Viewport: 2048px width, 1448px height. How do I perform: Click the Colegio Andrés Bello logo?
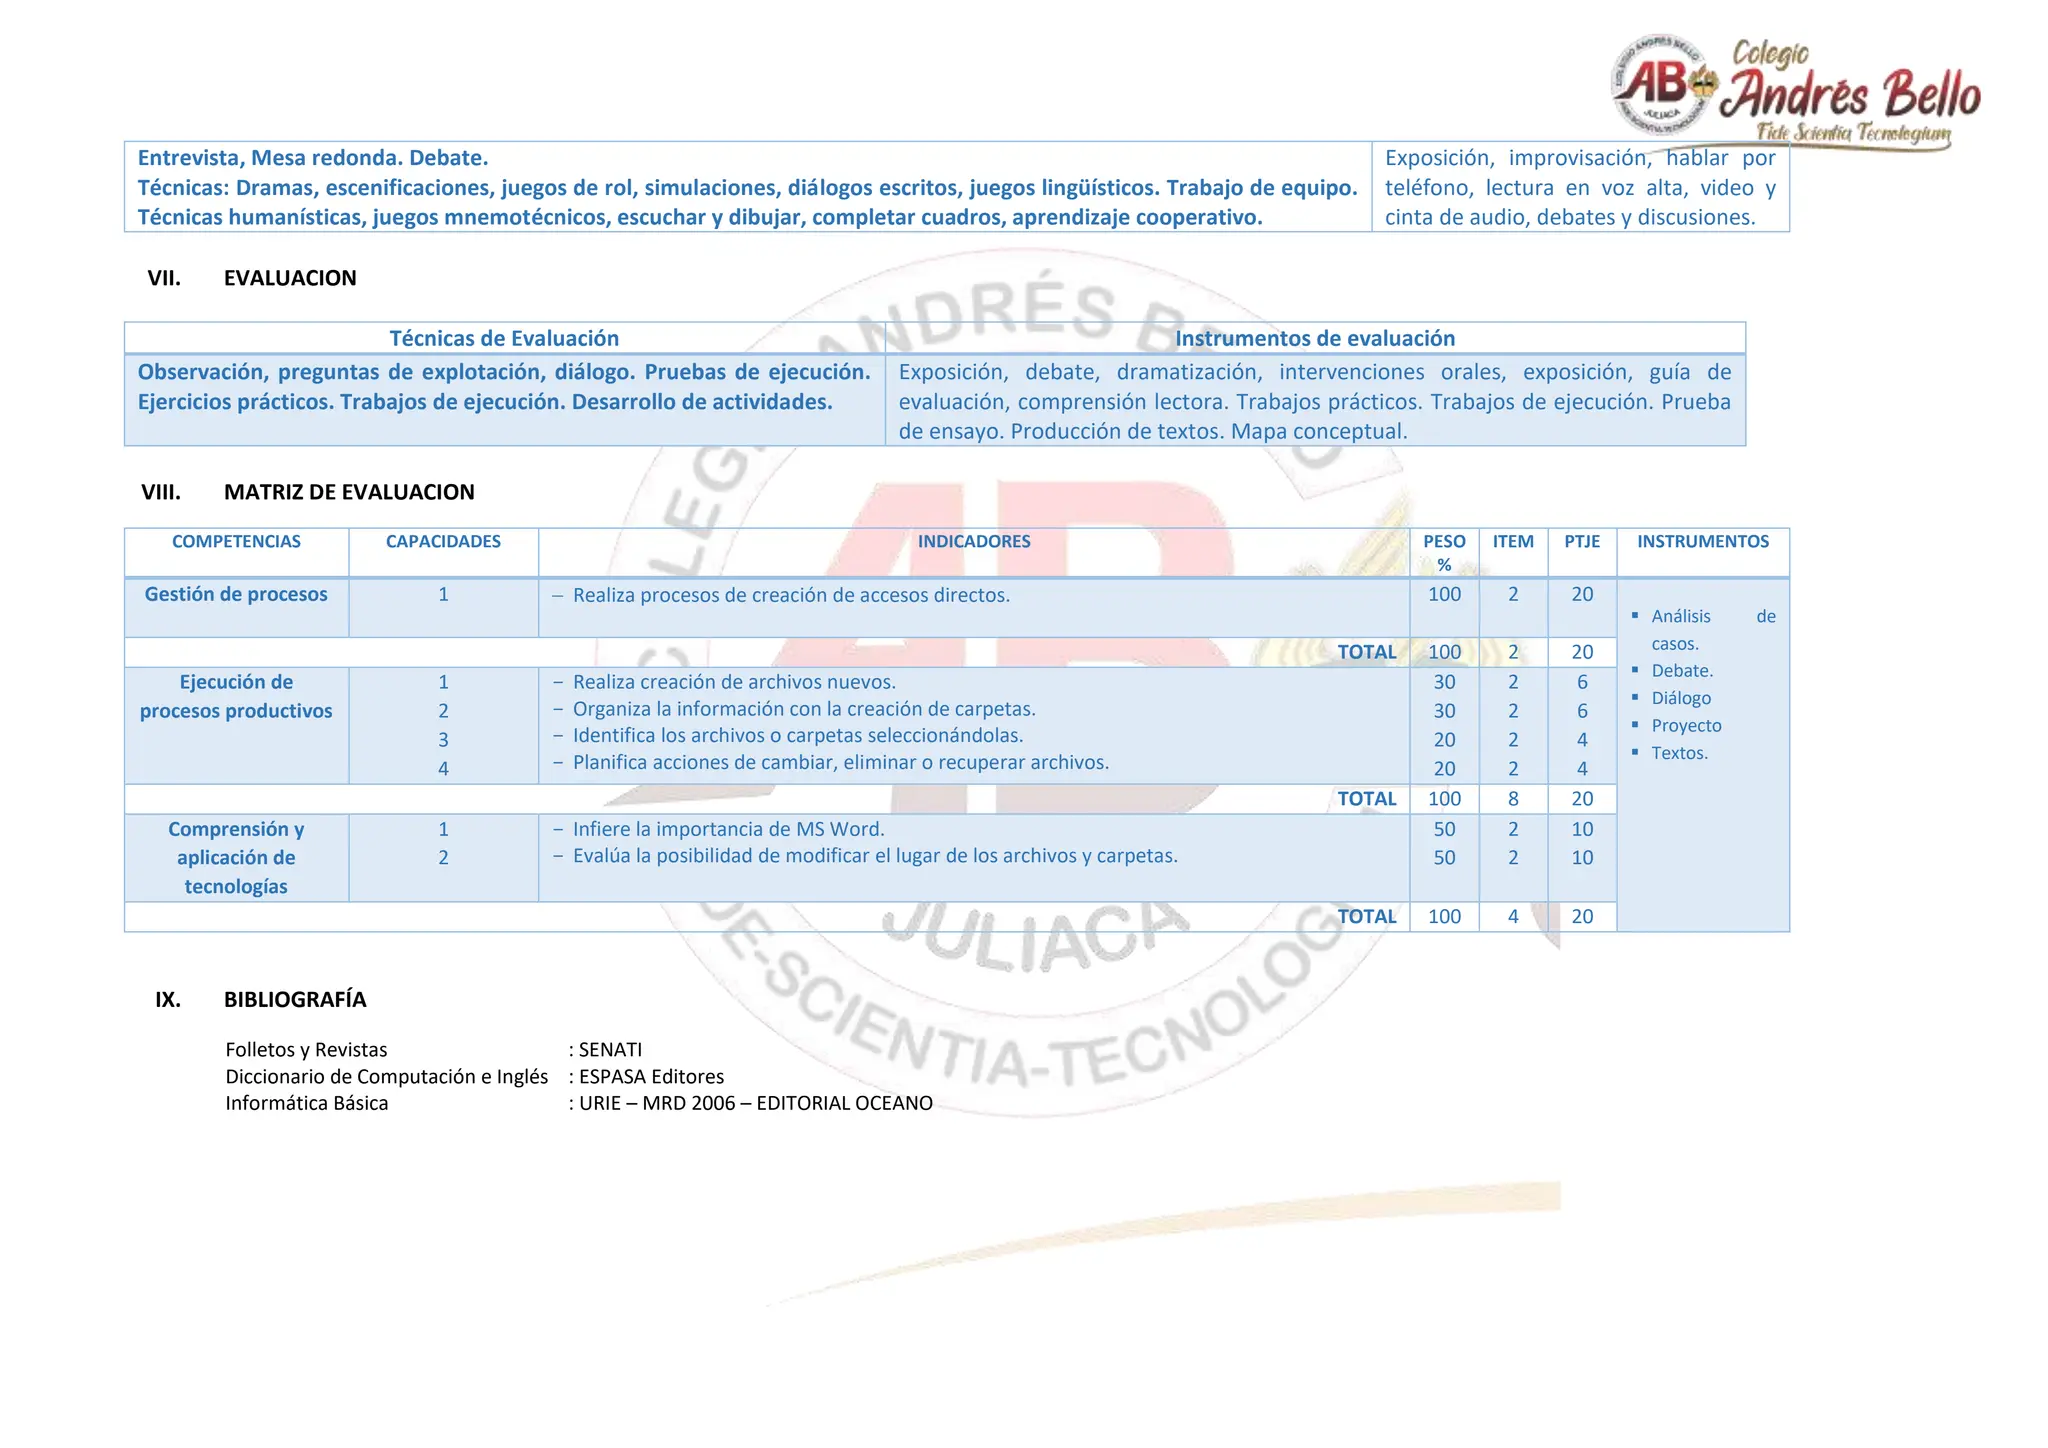click(1795, 92)
